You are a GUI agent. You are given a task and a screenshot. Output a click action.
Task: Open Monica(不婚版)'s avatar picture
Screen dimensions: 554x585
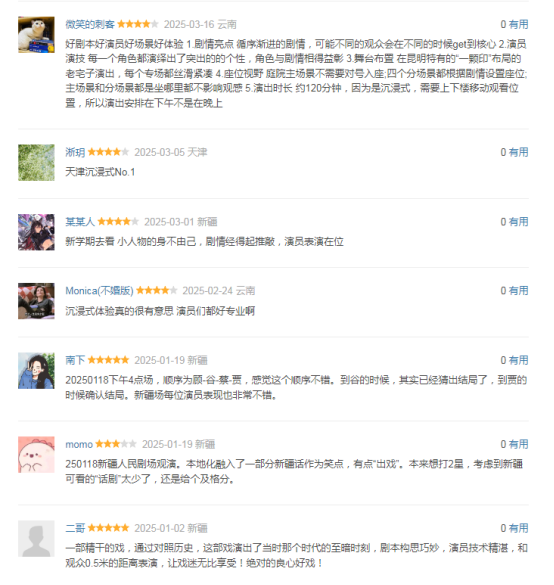[x=36, y=301]
